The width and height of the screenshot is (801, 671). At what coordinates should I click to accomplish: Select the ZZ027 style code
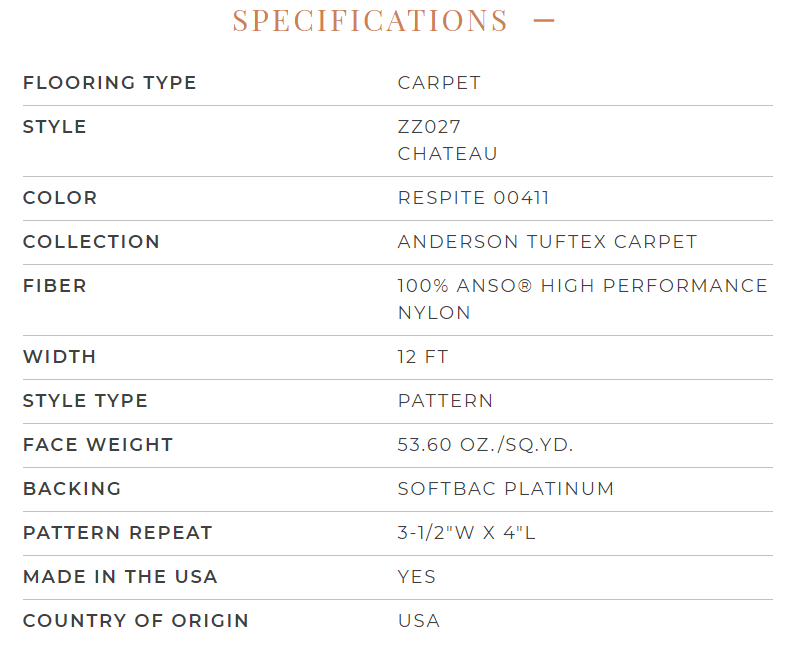tap(429, 127)
